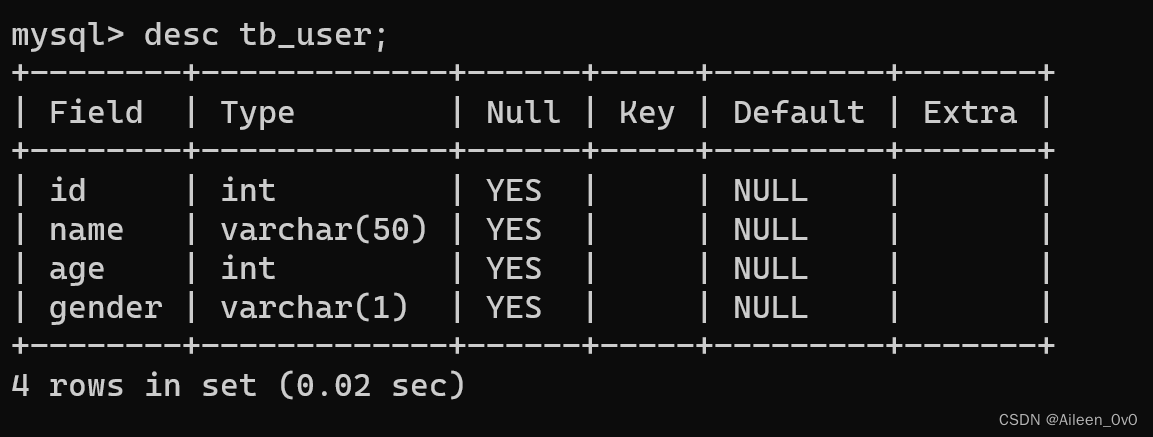Select the id field name

pos(67,190)
